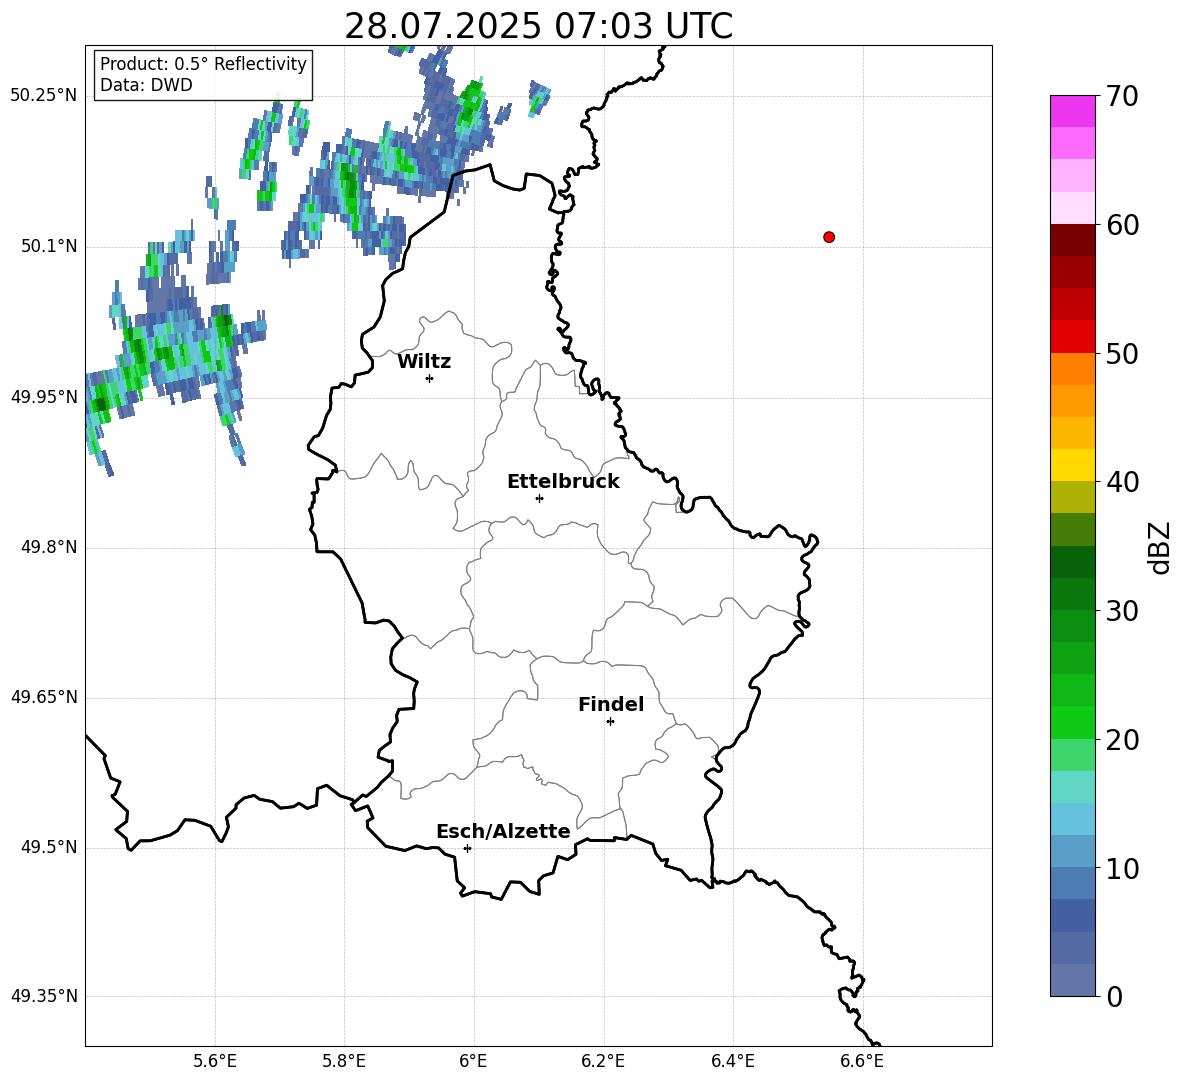Click the Esch/Alzette location cross marker
This screenshot has width=1184, height=1081.
(x=467, y=848)
